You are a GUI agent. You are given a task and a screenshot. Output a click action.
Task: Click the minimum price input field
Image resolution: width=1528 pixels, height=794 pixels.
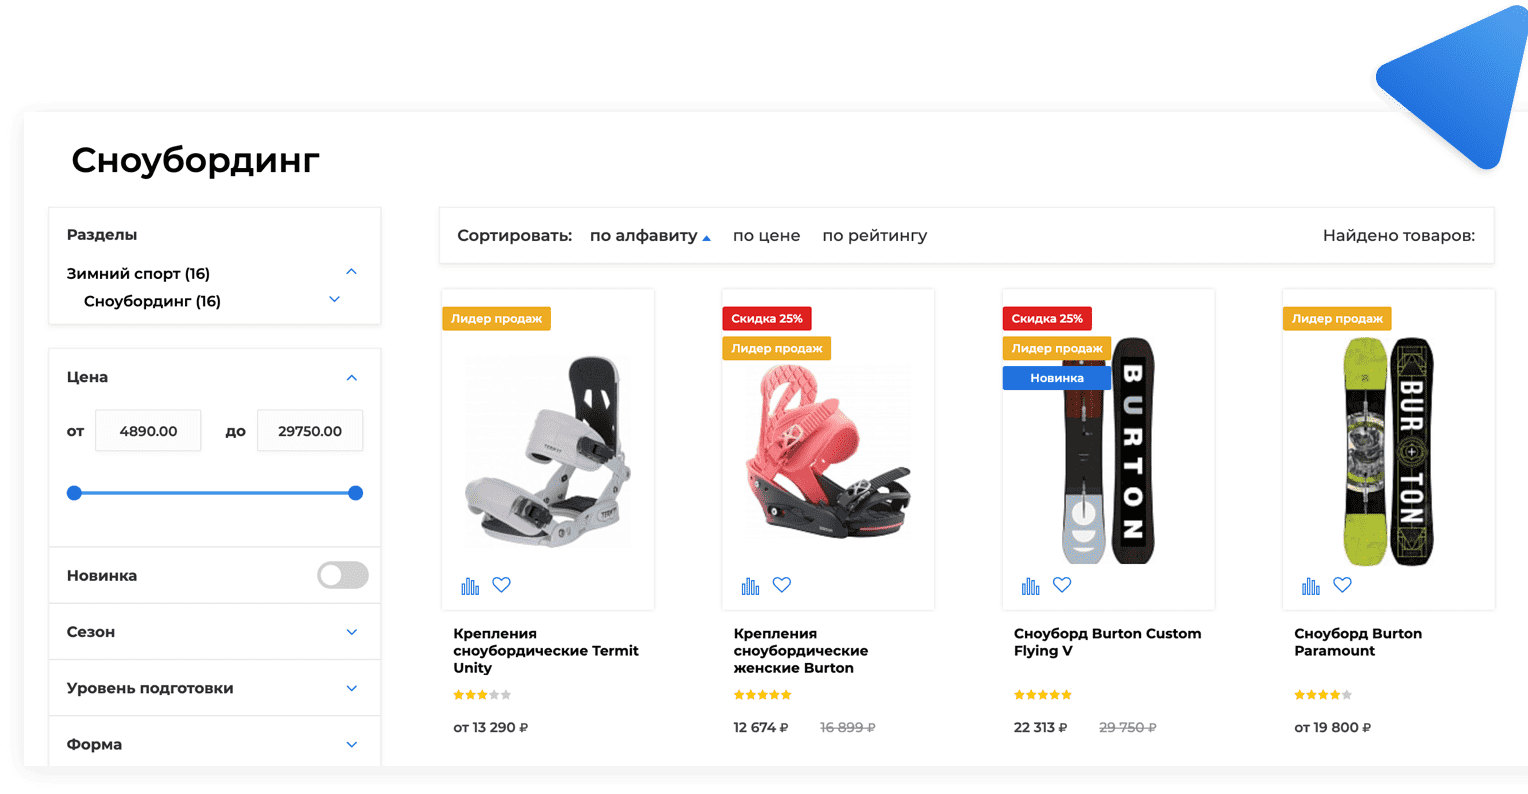click(x=148, y=431)
